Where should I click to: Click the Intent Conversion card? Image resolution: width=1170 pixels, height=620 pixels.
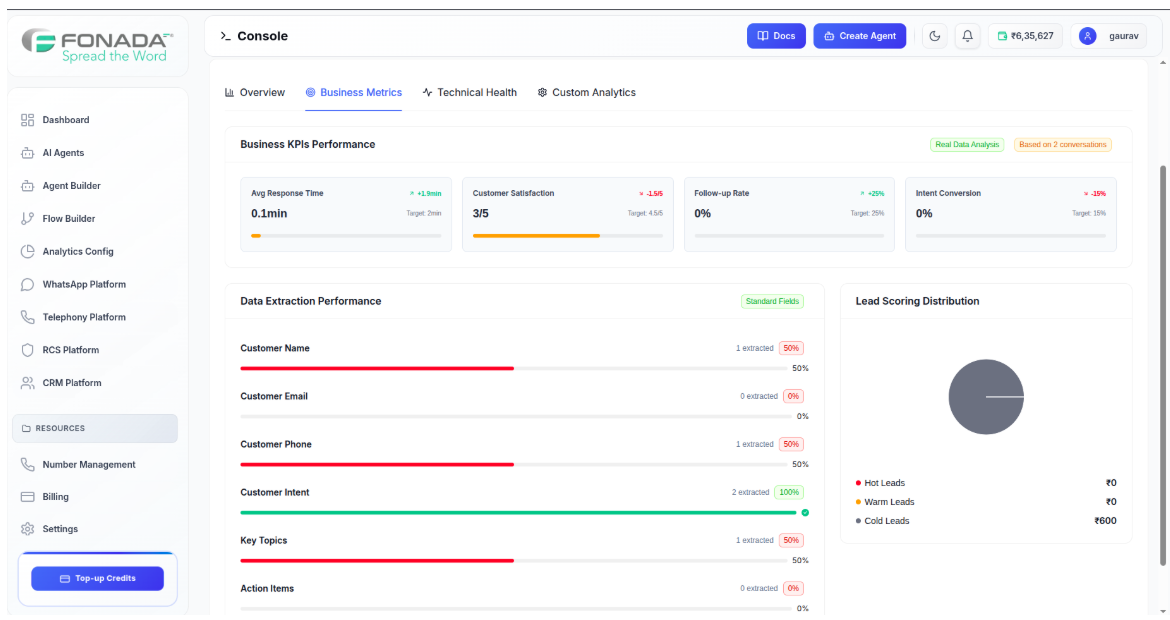1010,214
